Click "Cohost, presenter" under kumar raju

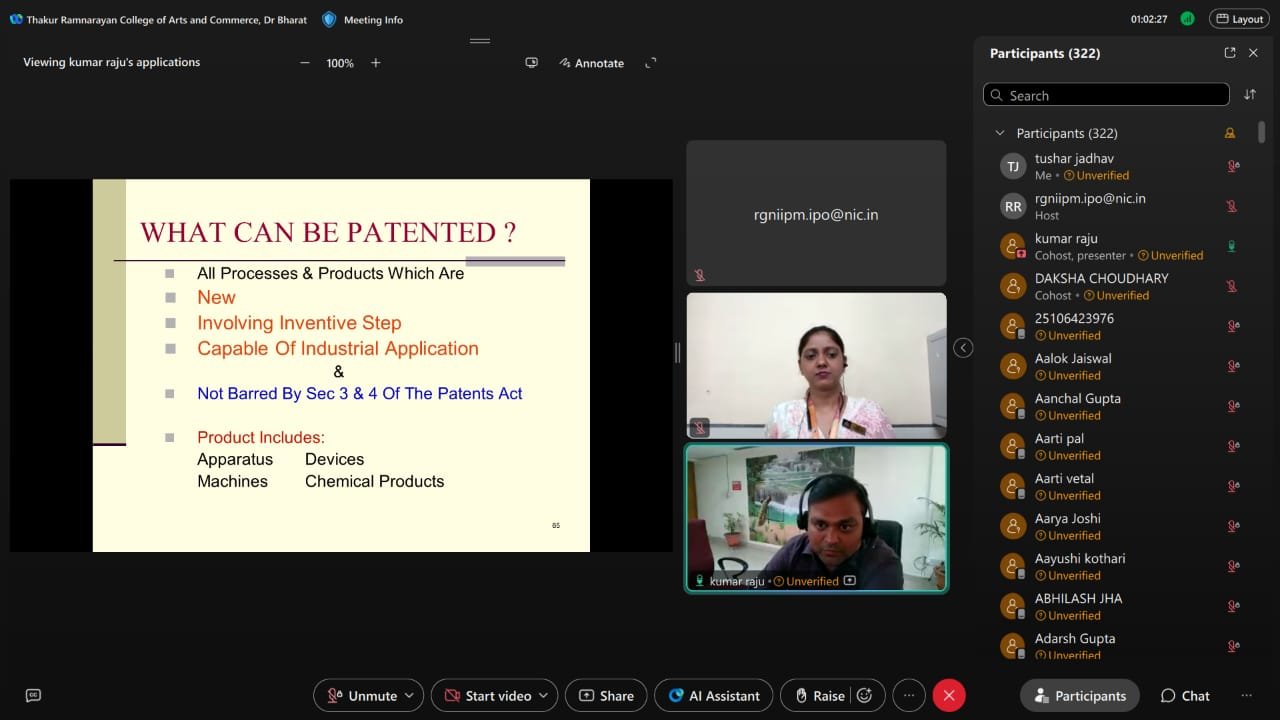coord(1080,256)
